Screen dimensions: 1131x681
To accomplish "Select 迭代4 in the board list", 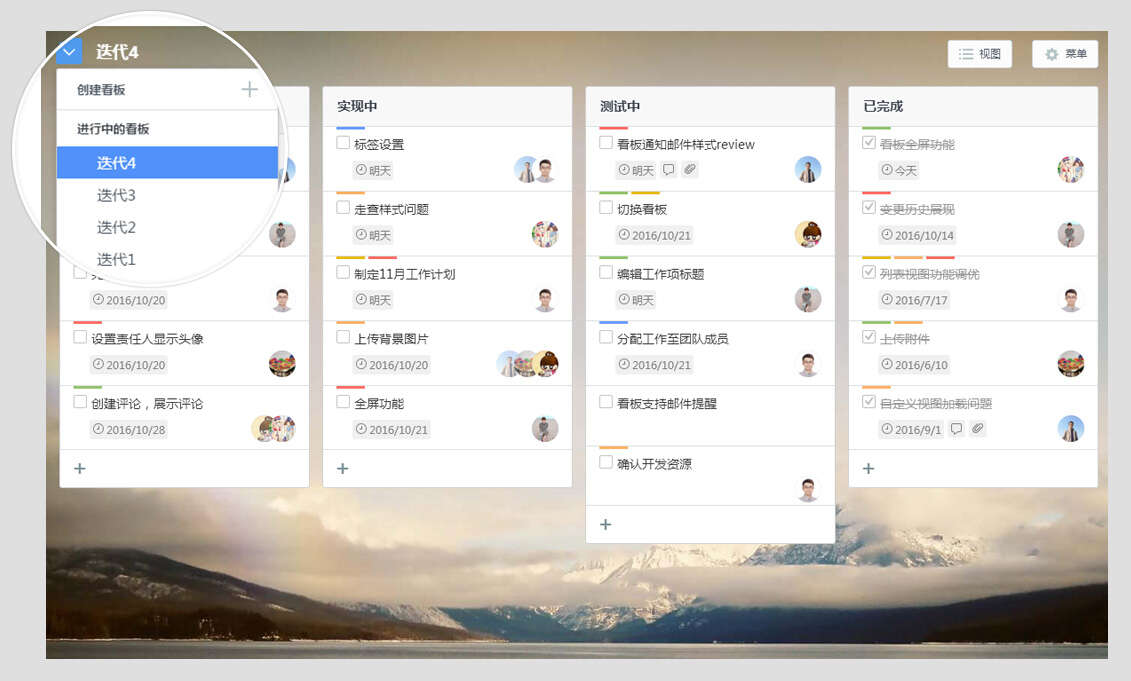I will pyautogui.click(x=167, y=162).
